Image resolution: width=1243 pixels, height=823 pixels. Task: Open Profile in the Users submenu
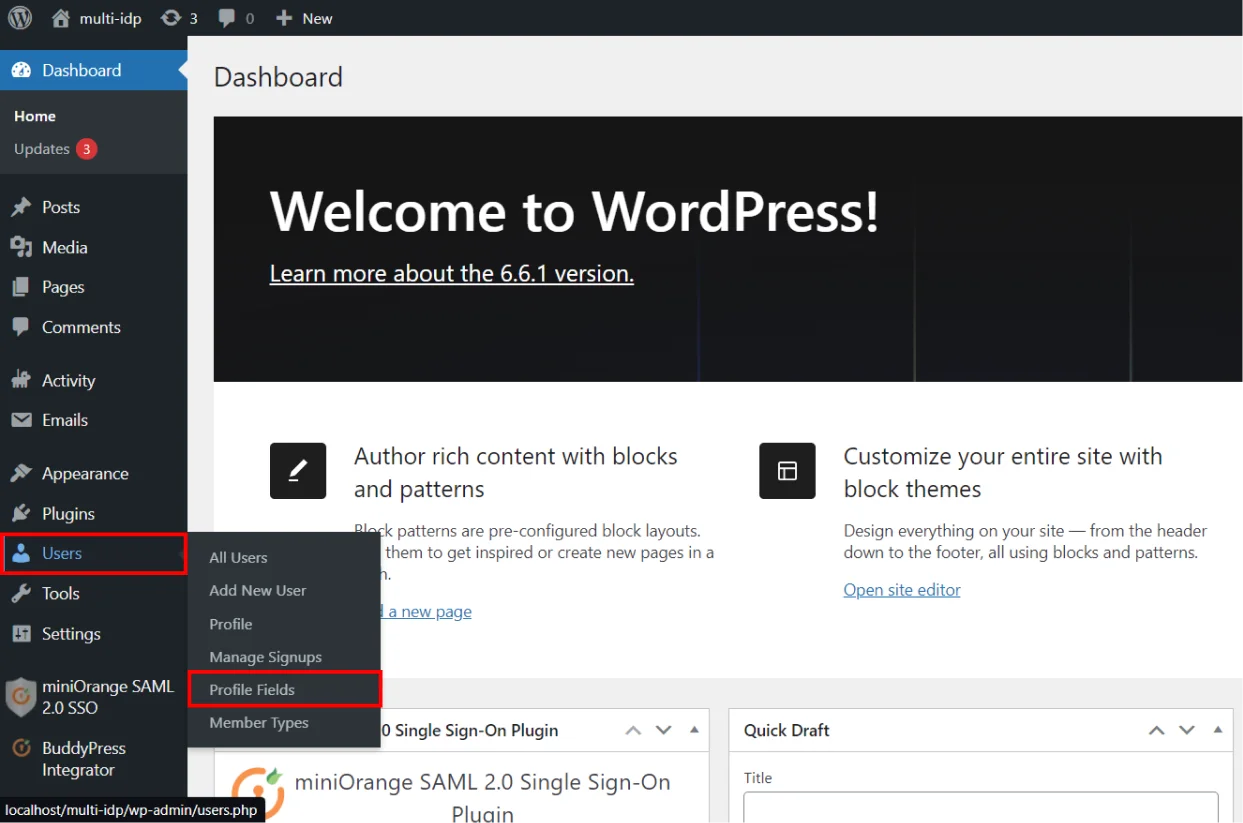(231, 623)
